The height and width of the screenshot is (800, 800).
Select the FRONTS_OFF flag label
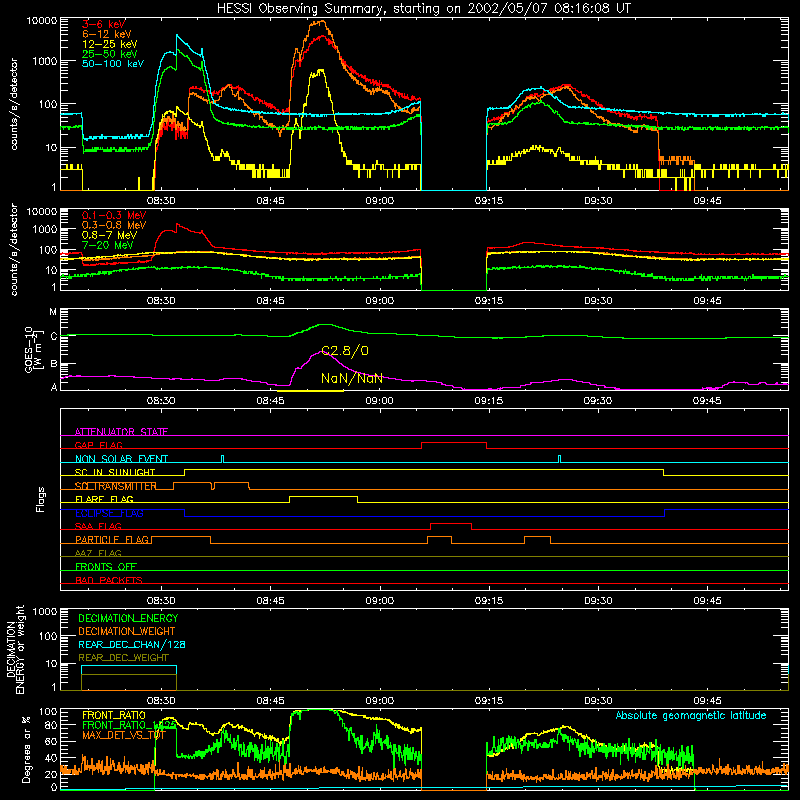106,566
